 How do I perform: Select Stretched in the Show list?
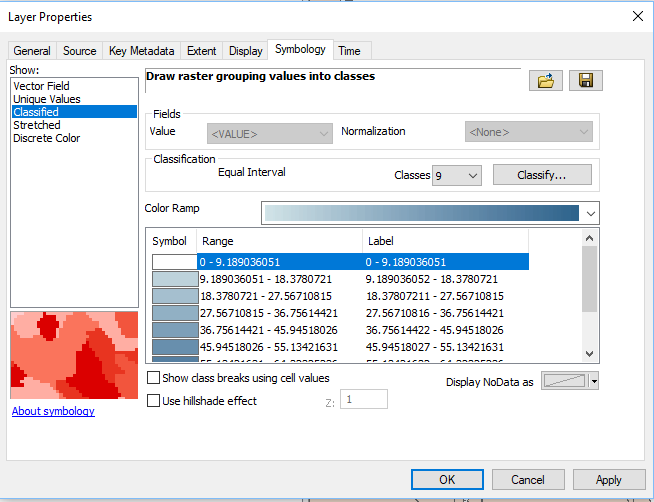click(x=37, y=125)
